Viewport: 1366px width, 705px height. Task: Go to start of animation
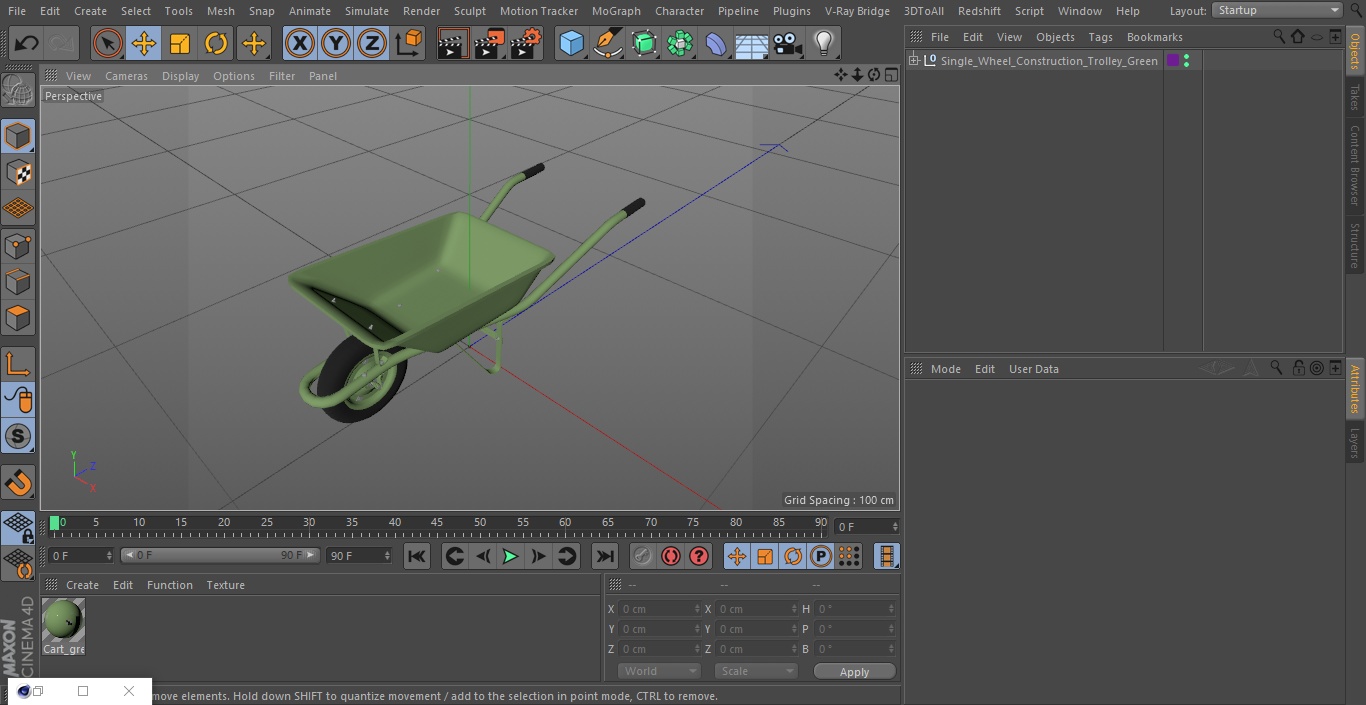click(x=417, y=556)
